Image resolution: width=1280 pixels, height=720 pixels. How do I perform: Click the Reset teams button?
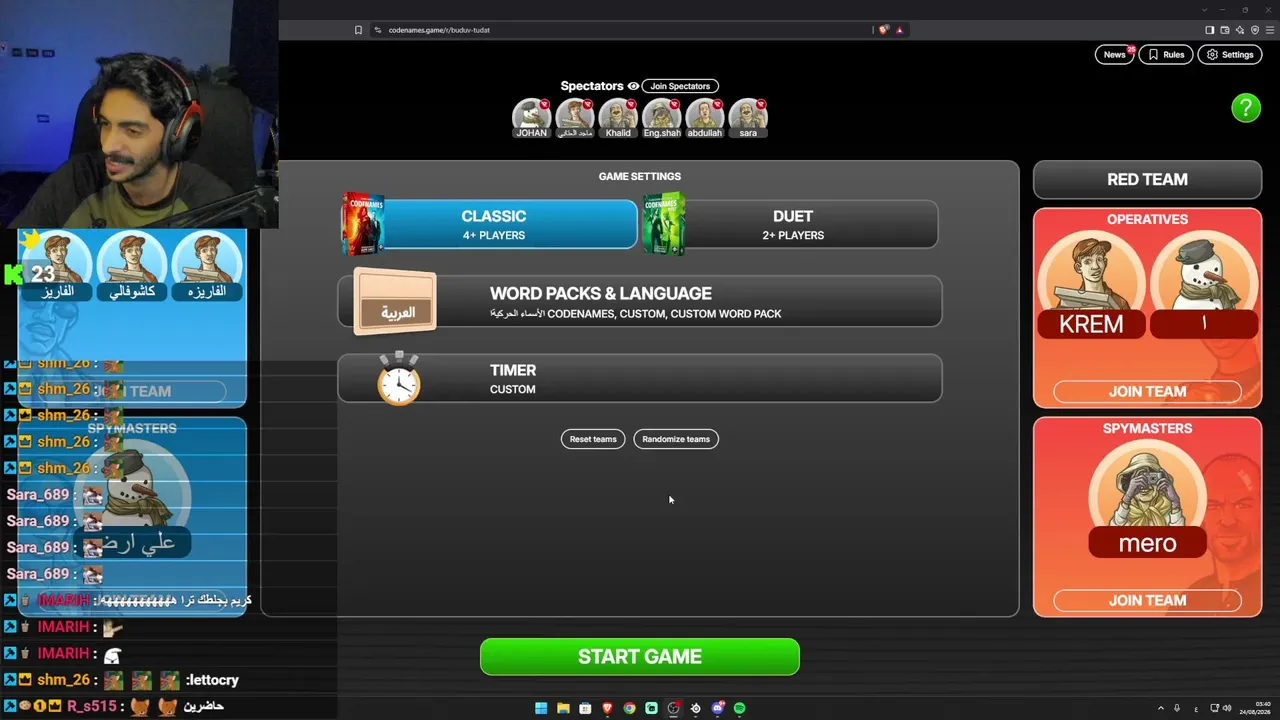click(x=593, y=439)
